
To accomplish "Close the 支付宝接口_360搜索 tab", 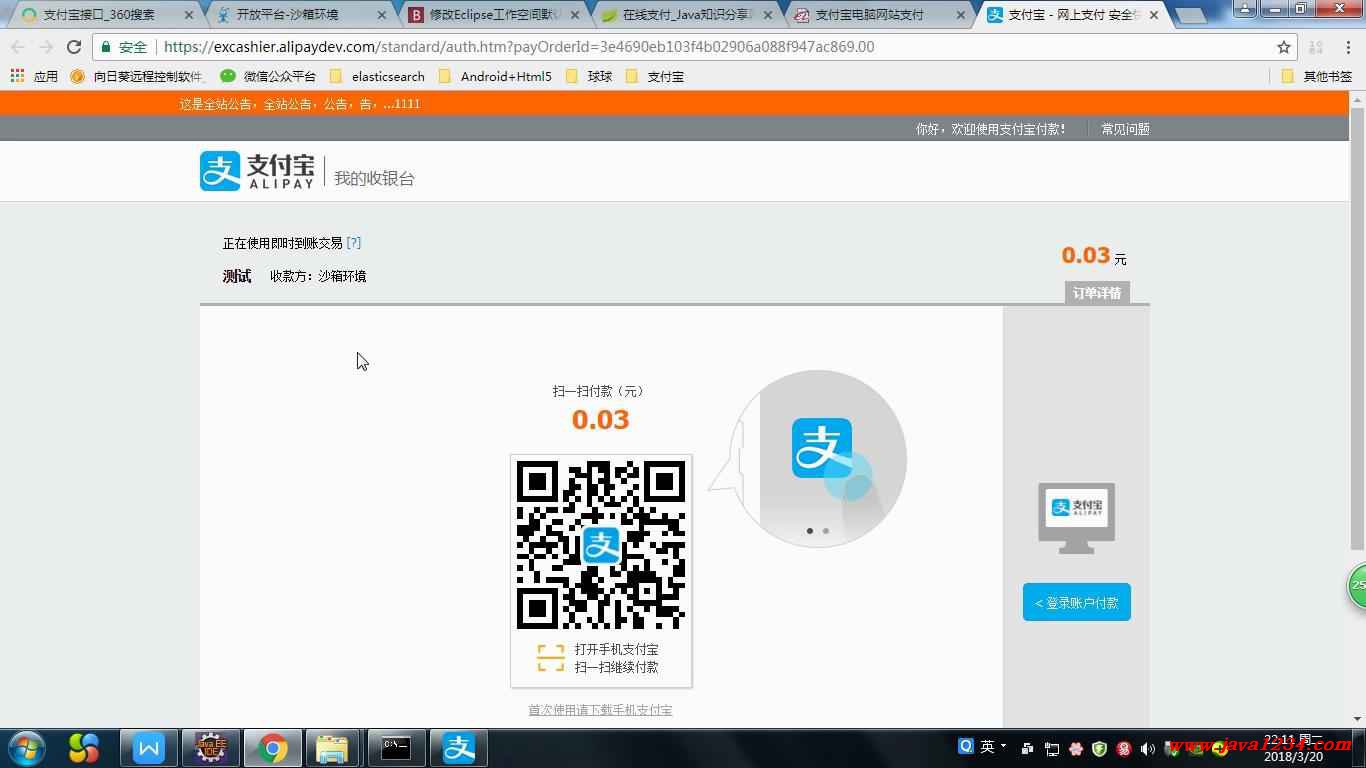I will click(x=189, y=15).
